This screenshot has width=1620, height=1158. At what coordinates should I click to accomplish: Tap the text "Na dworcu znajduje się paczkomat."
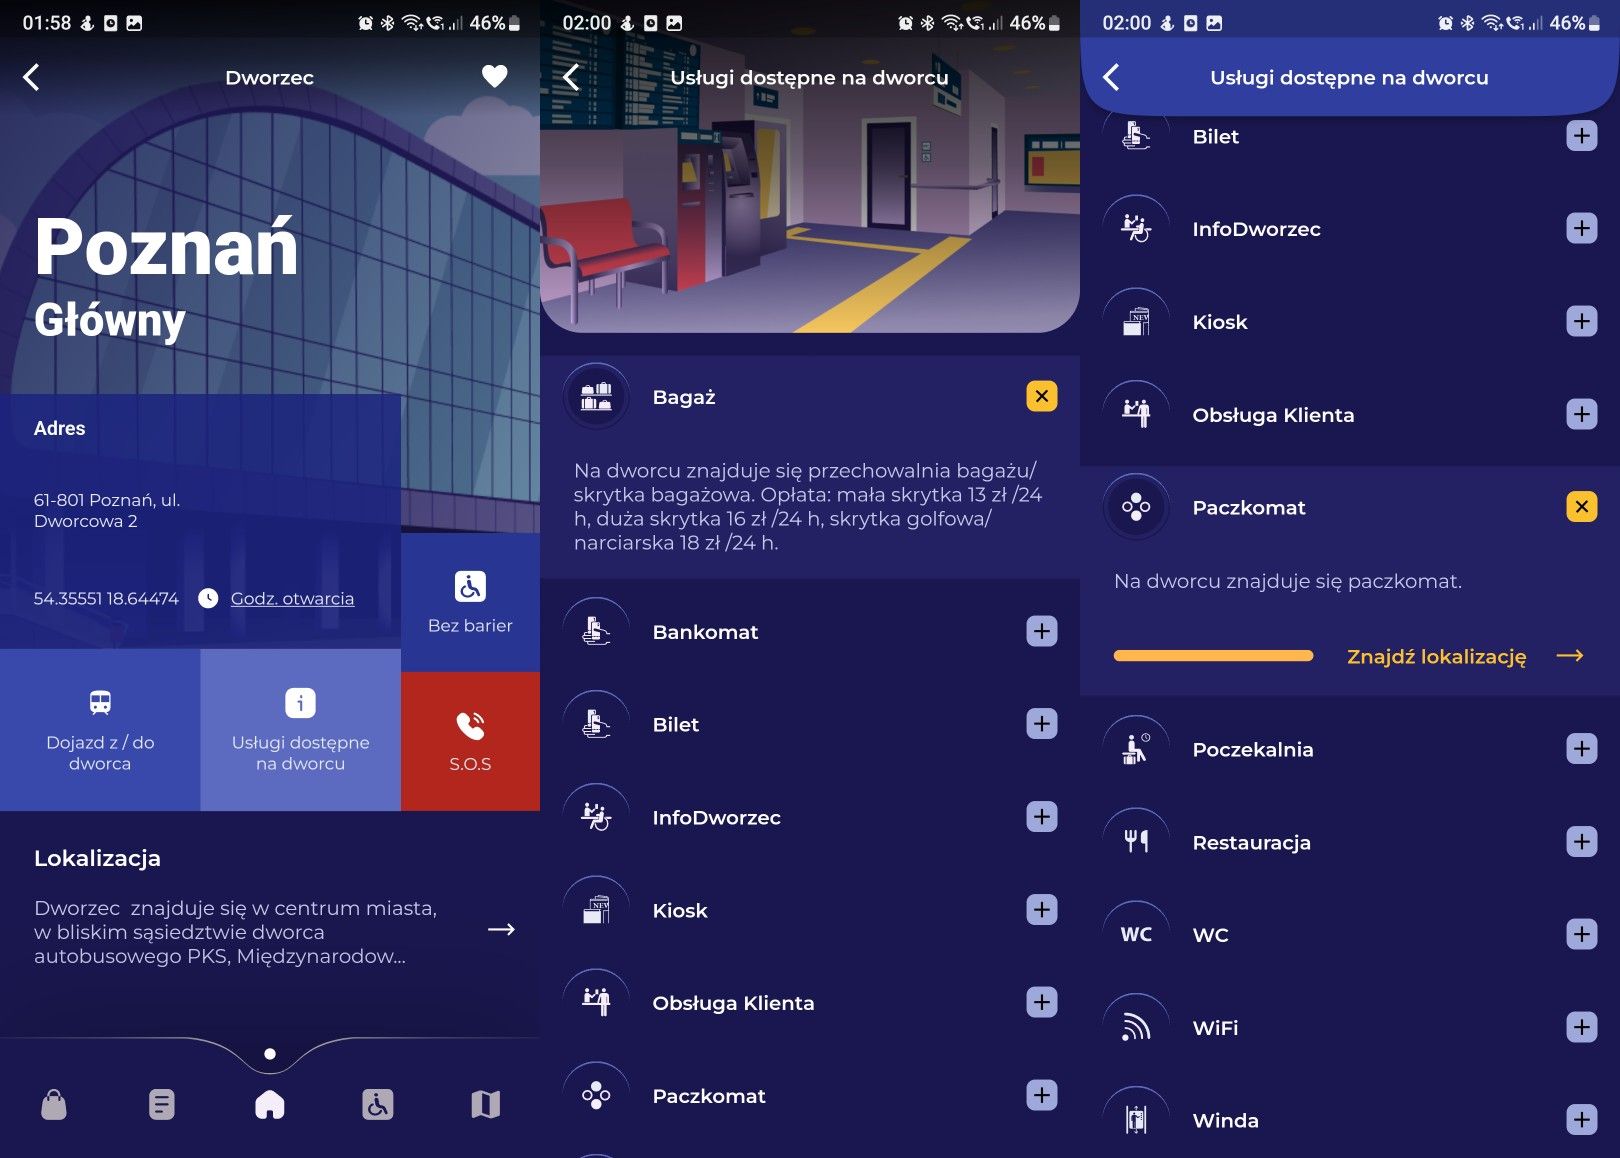coord(1288,581)
